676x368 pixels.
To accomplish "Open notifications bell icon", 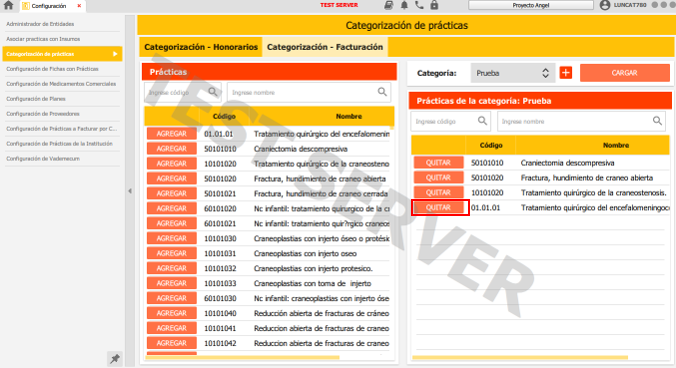I will pyautogui.click(x=404, y=5).
